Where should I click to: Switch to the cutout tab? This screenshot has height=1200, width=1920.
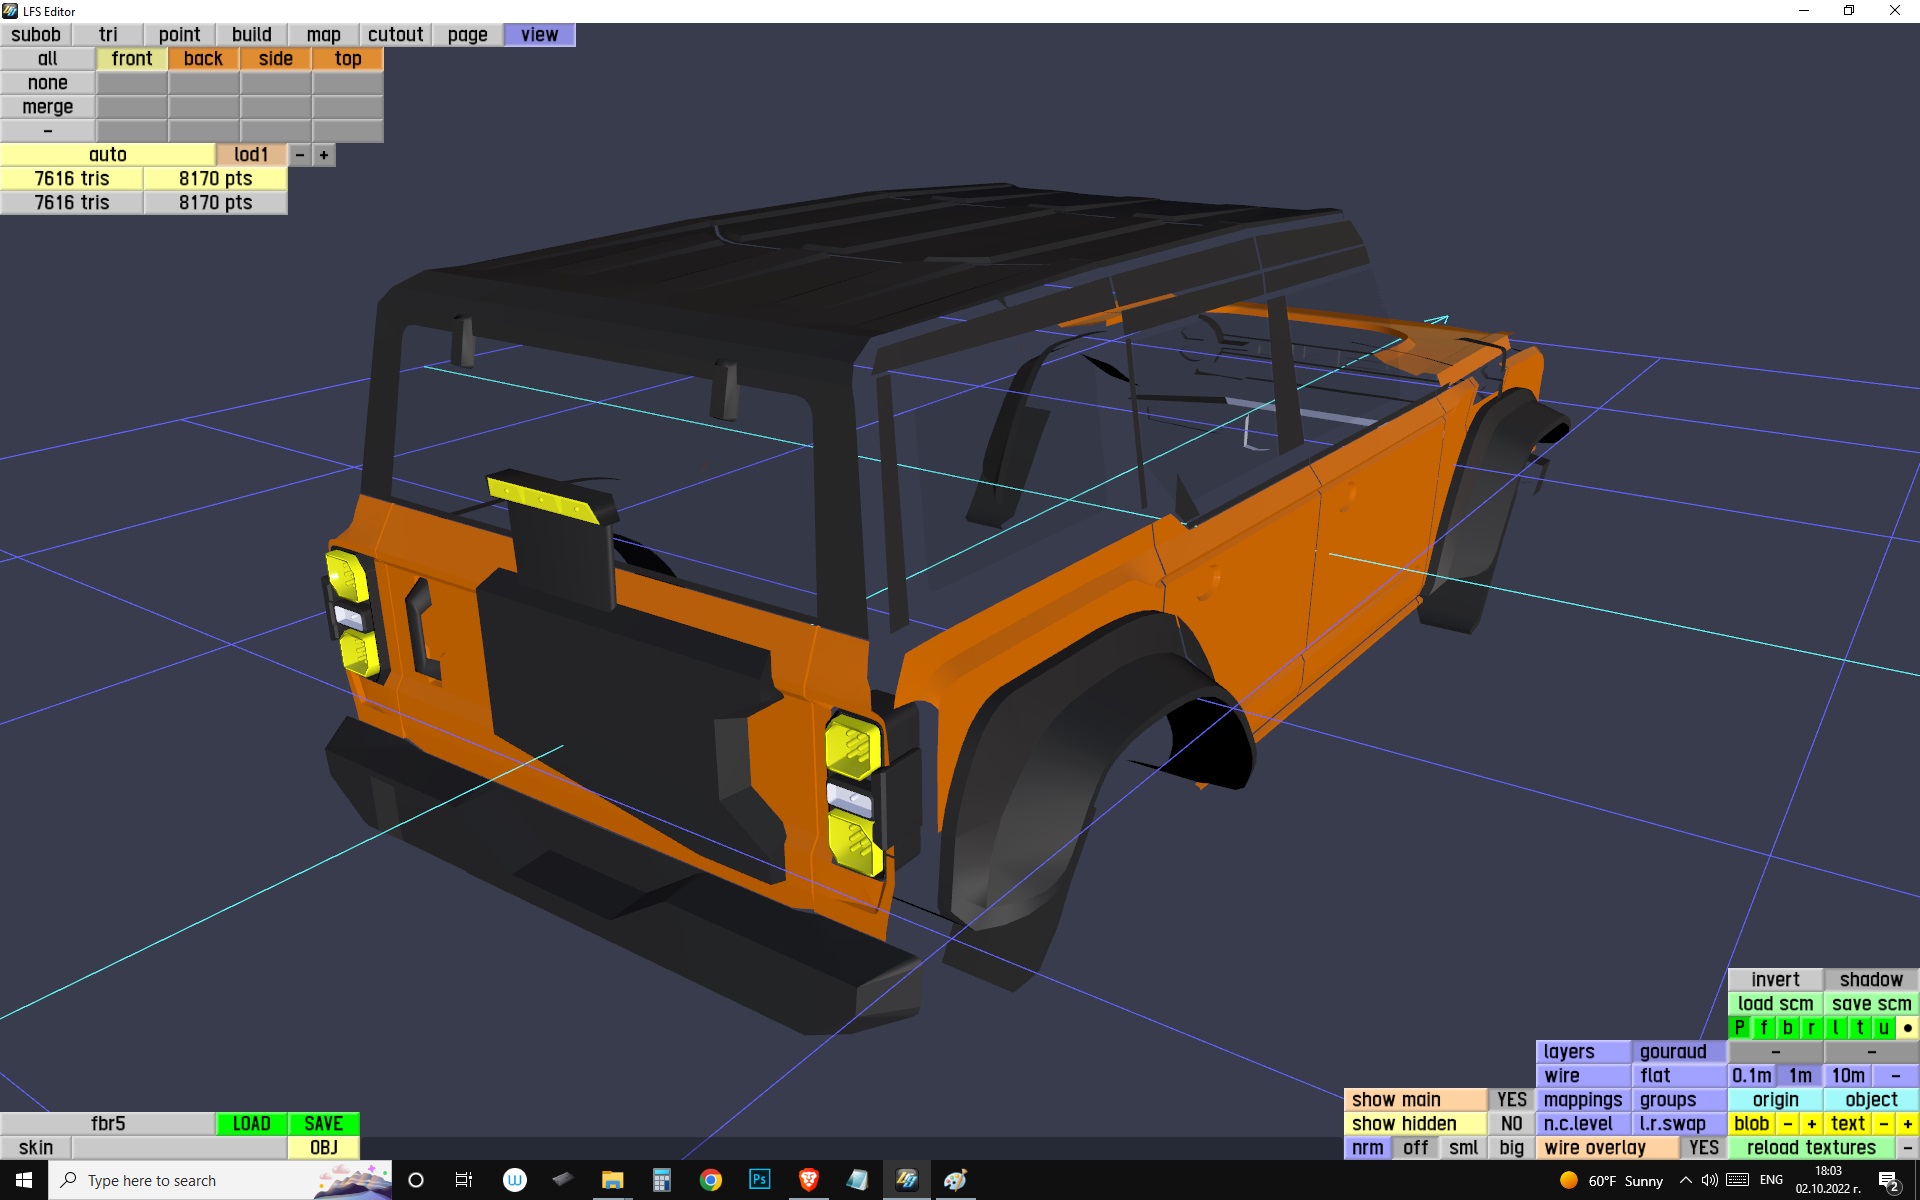pos(395,35)
